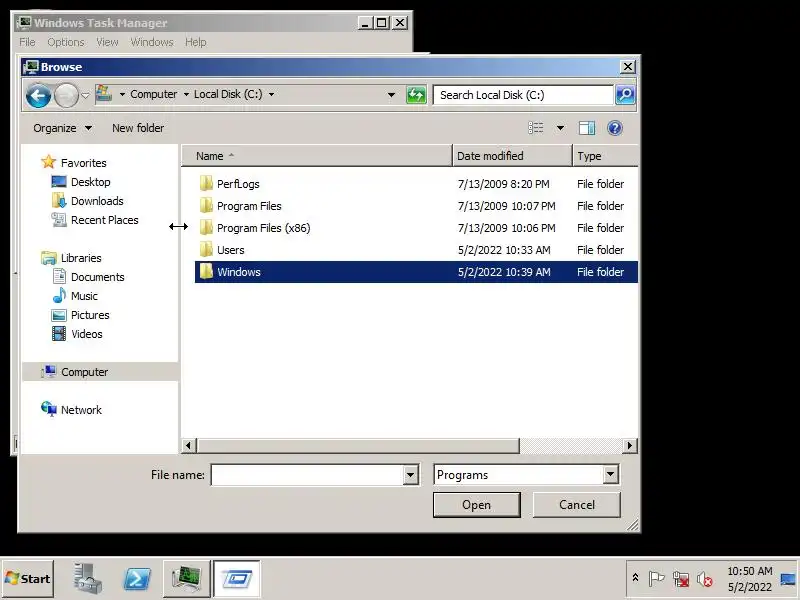Viewport: 800px width, 600px height.
Task: Select Music library
Action: (x=84, y=296)
